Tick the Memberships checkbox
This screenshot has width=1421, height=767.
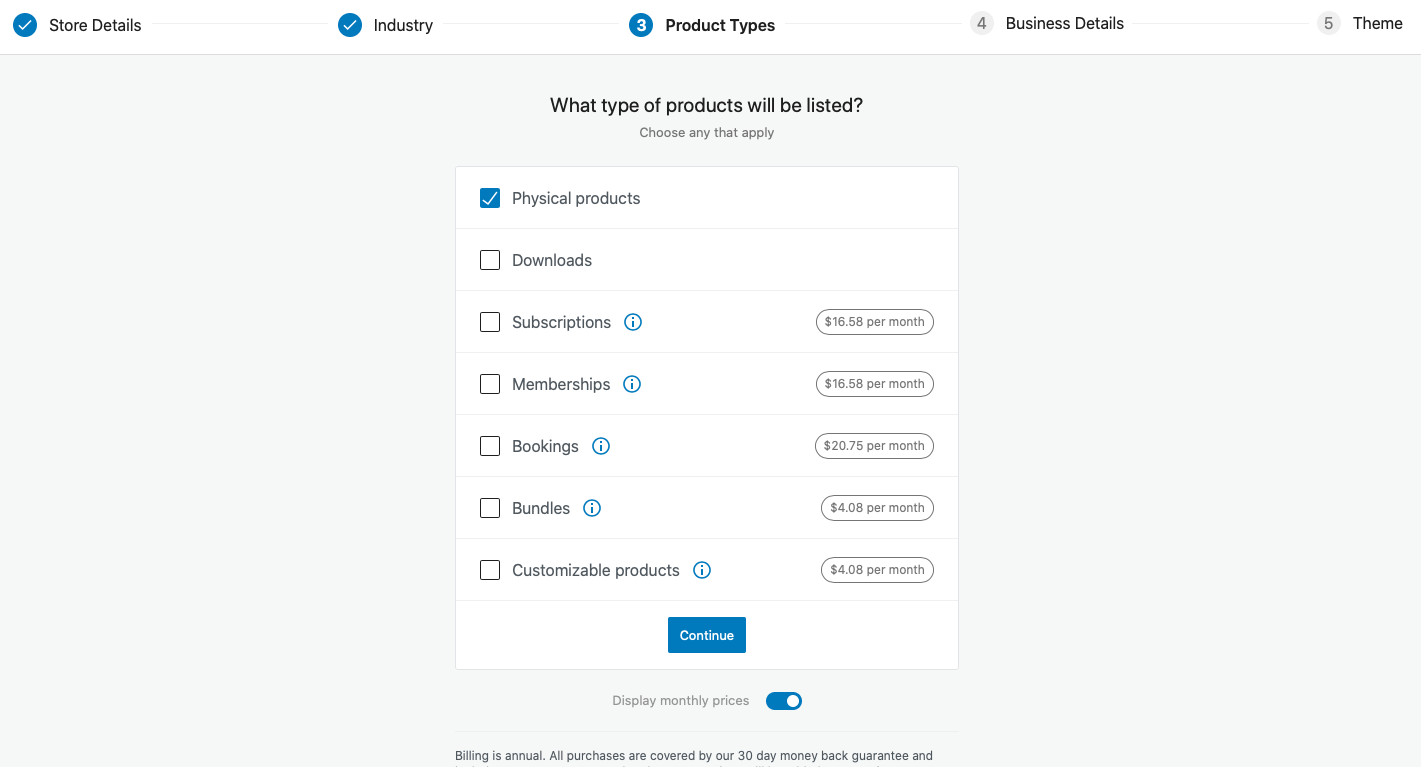[490, 384]
